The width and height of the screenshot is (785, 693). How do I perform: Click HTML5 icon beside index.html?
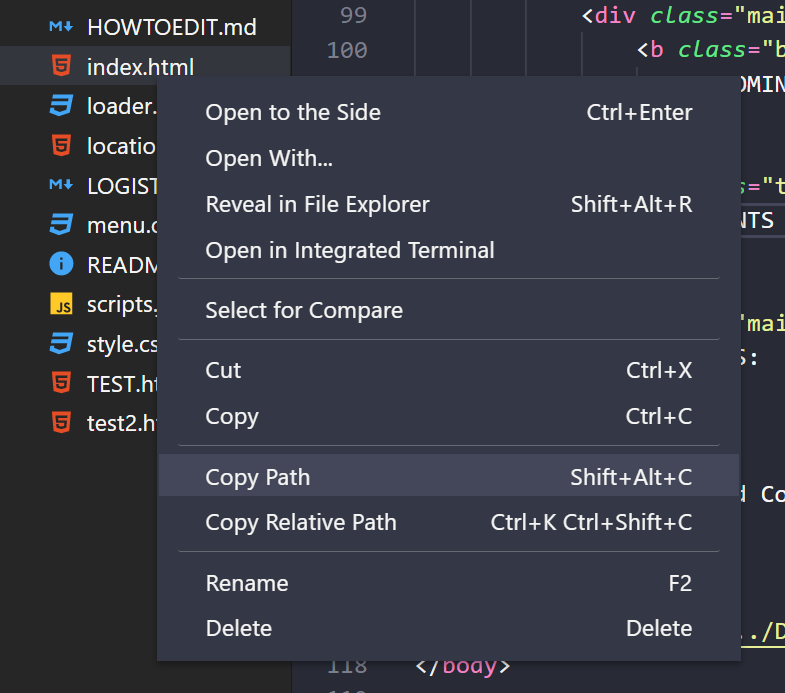pyautogui.click(x=61, y=66)
